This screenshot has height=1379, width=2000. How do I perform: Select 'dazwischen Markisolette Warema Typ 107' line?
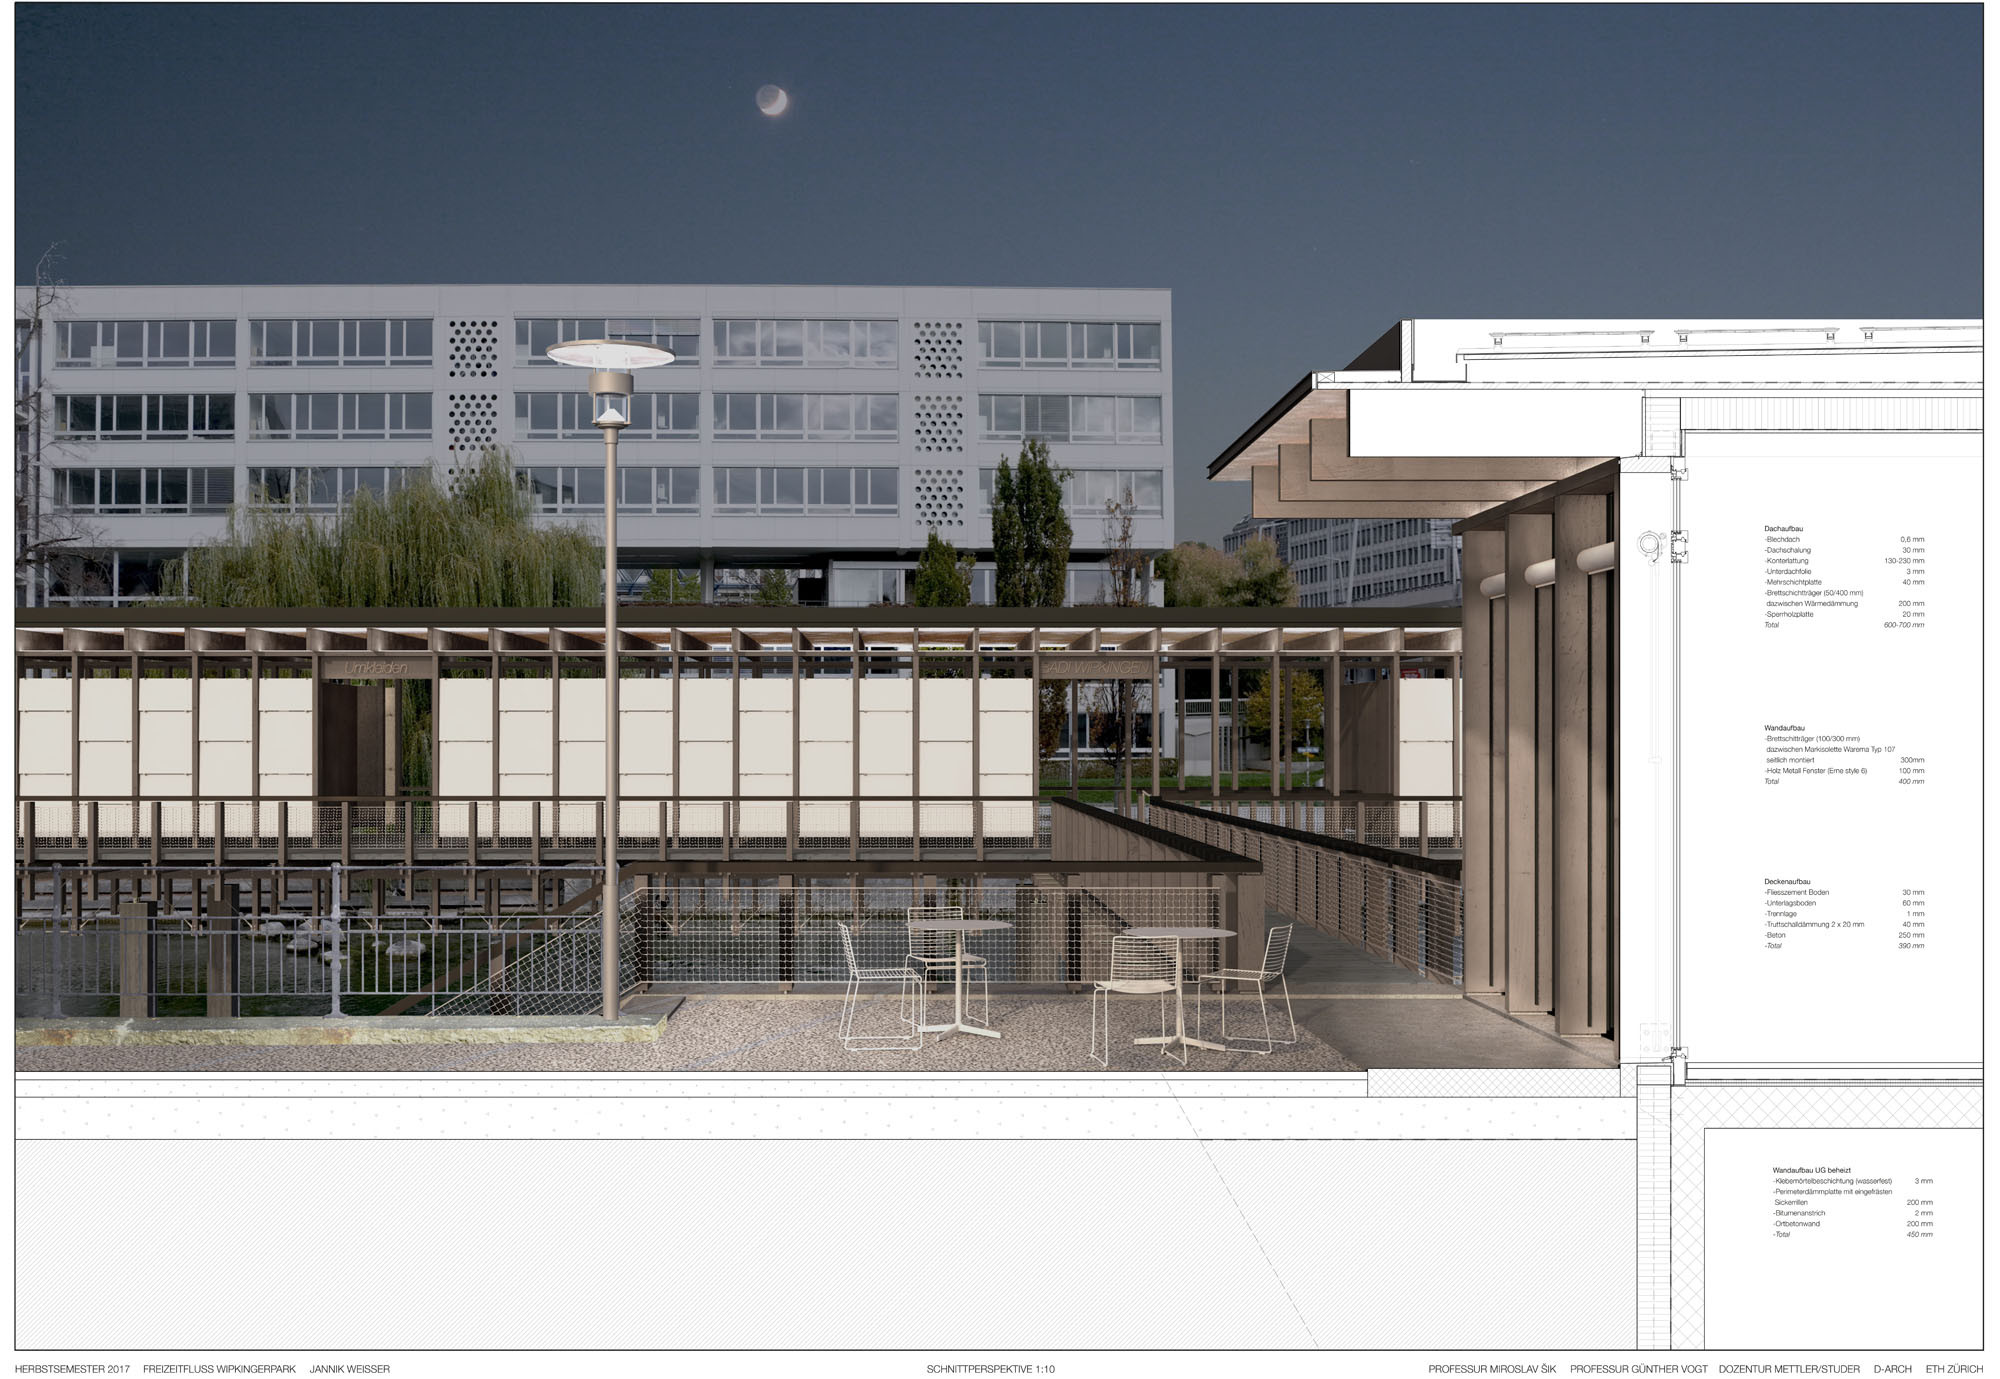(x=1830, y=749)
